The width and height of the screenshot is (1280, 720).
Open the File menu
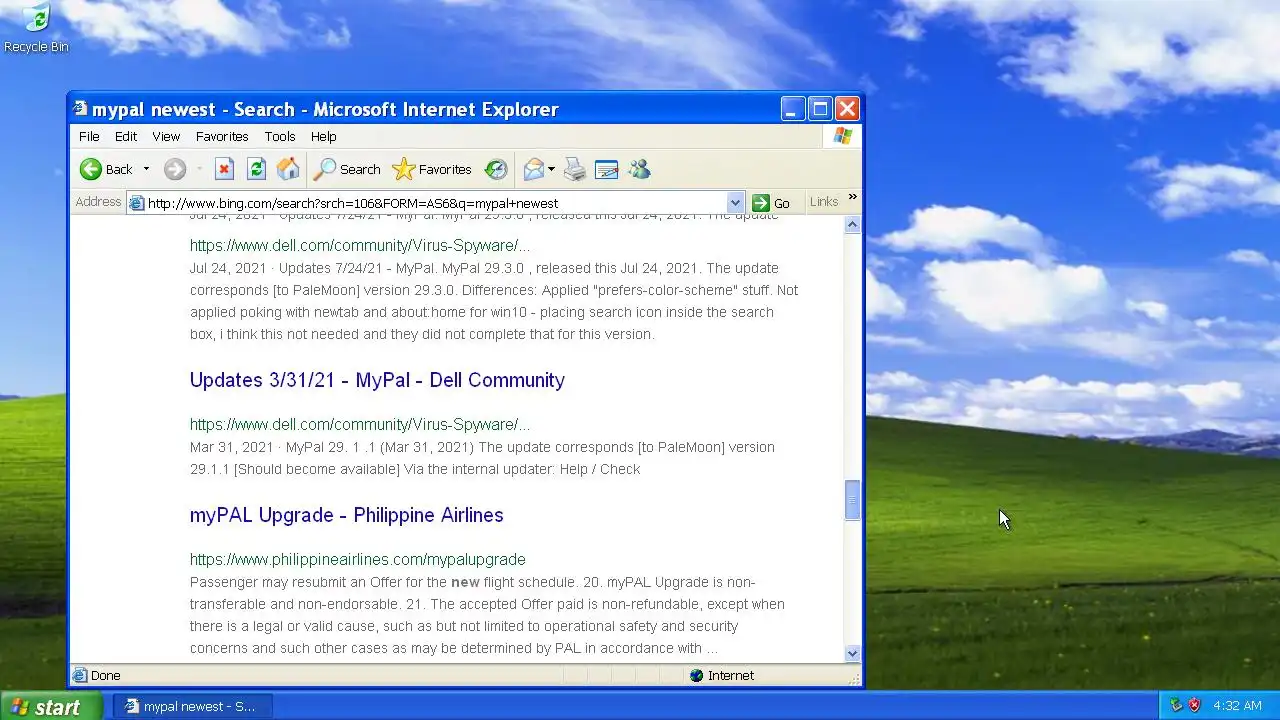[x=89, y=136]
